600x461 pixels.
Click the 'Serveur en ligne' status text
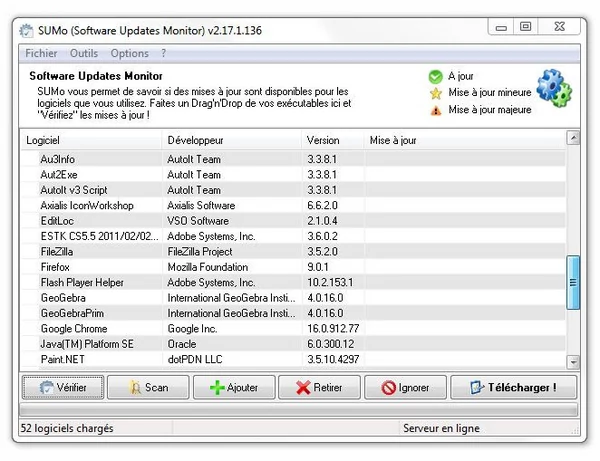pyautogui.click(x=441, y=428)
